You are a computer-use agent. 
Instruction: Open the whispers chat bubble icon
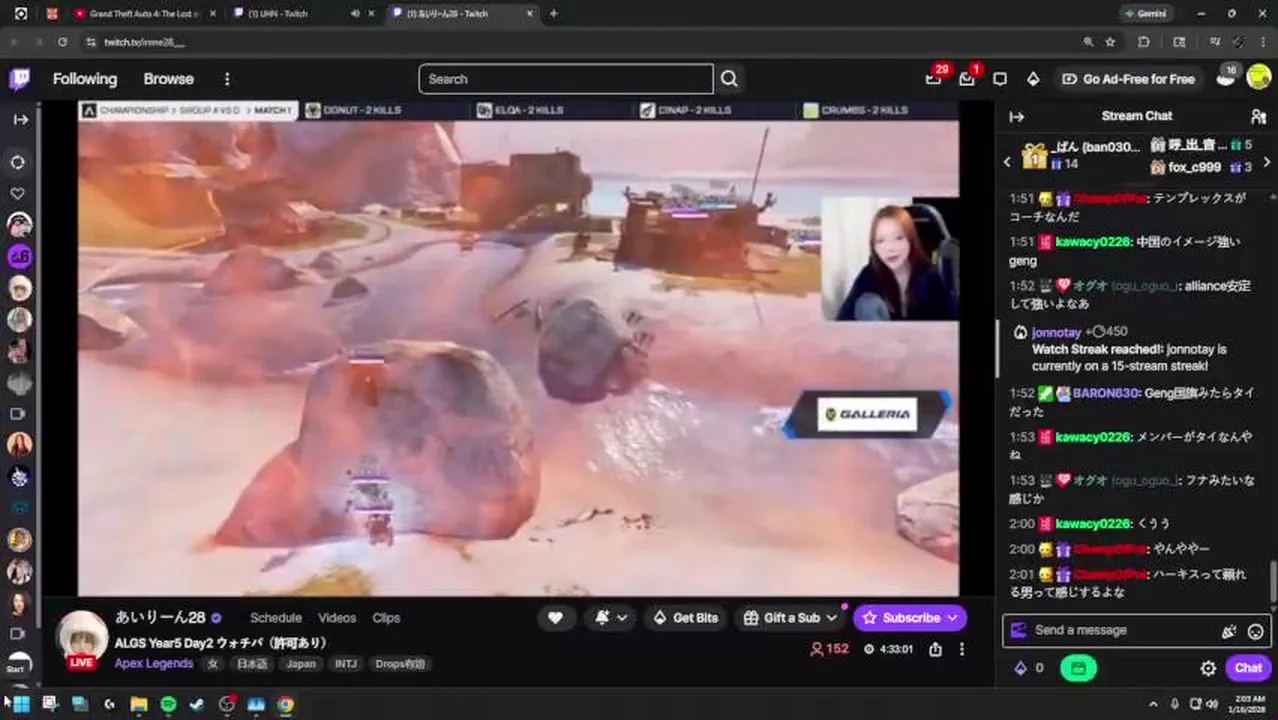point(1000,79)
